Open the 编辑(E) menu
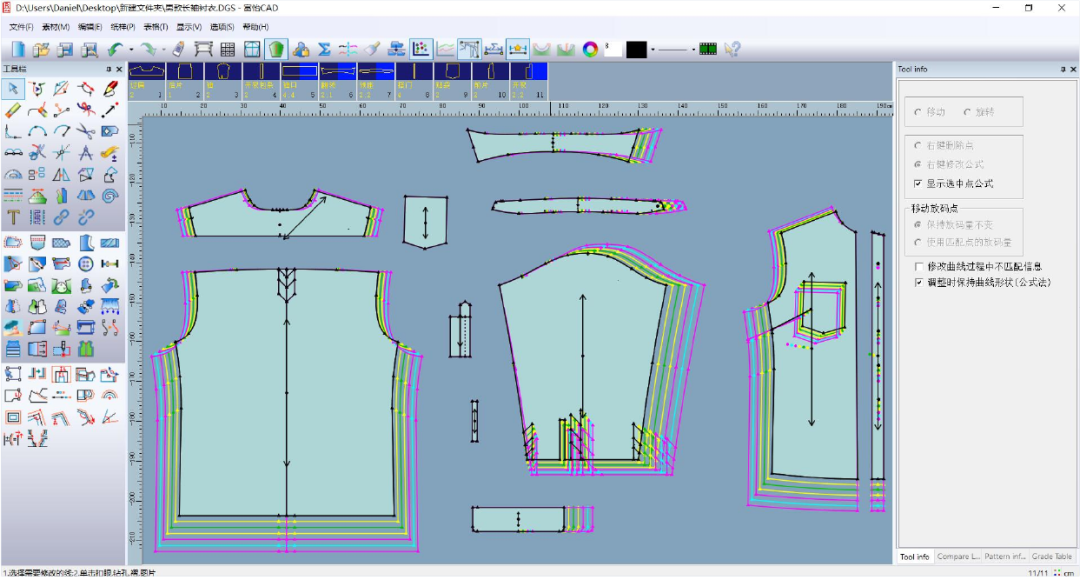 click(90, 27)
